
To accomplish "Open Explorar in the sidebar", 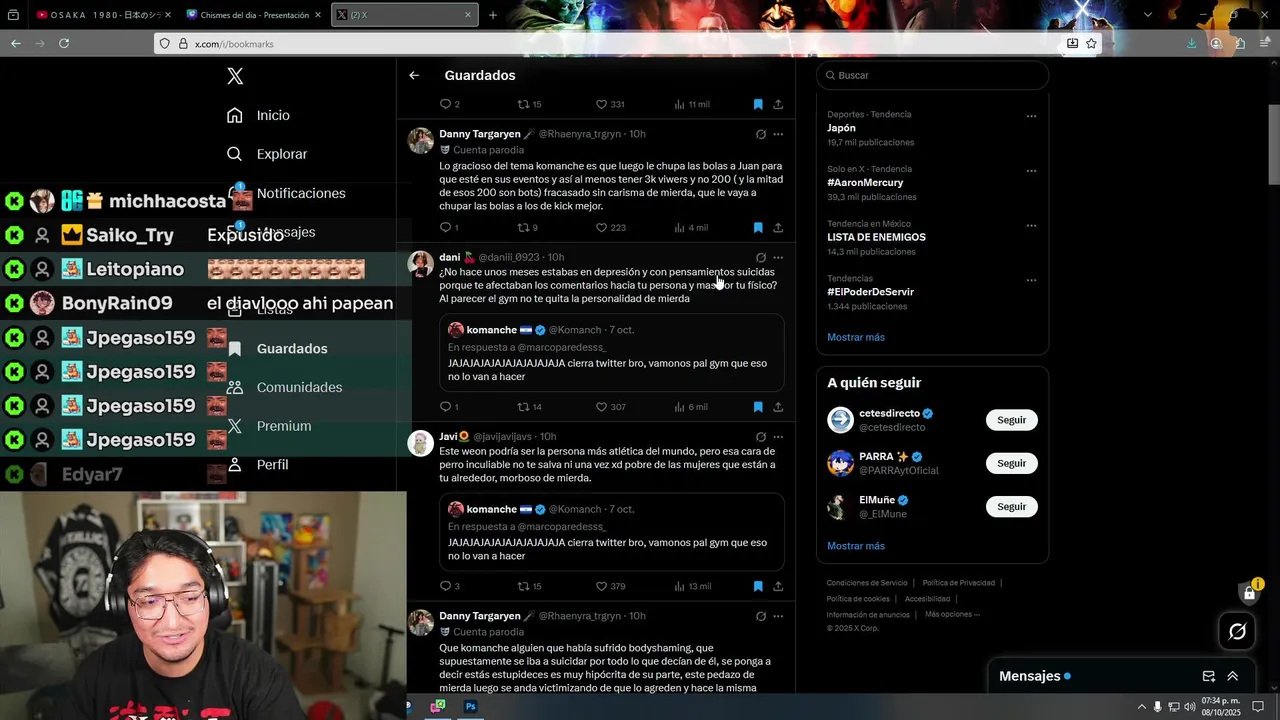I will tap(266, 154).
